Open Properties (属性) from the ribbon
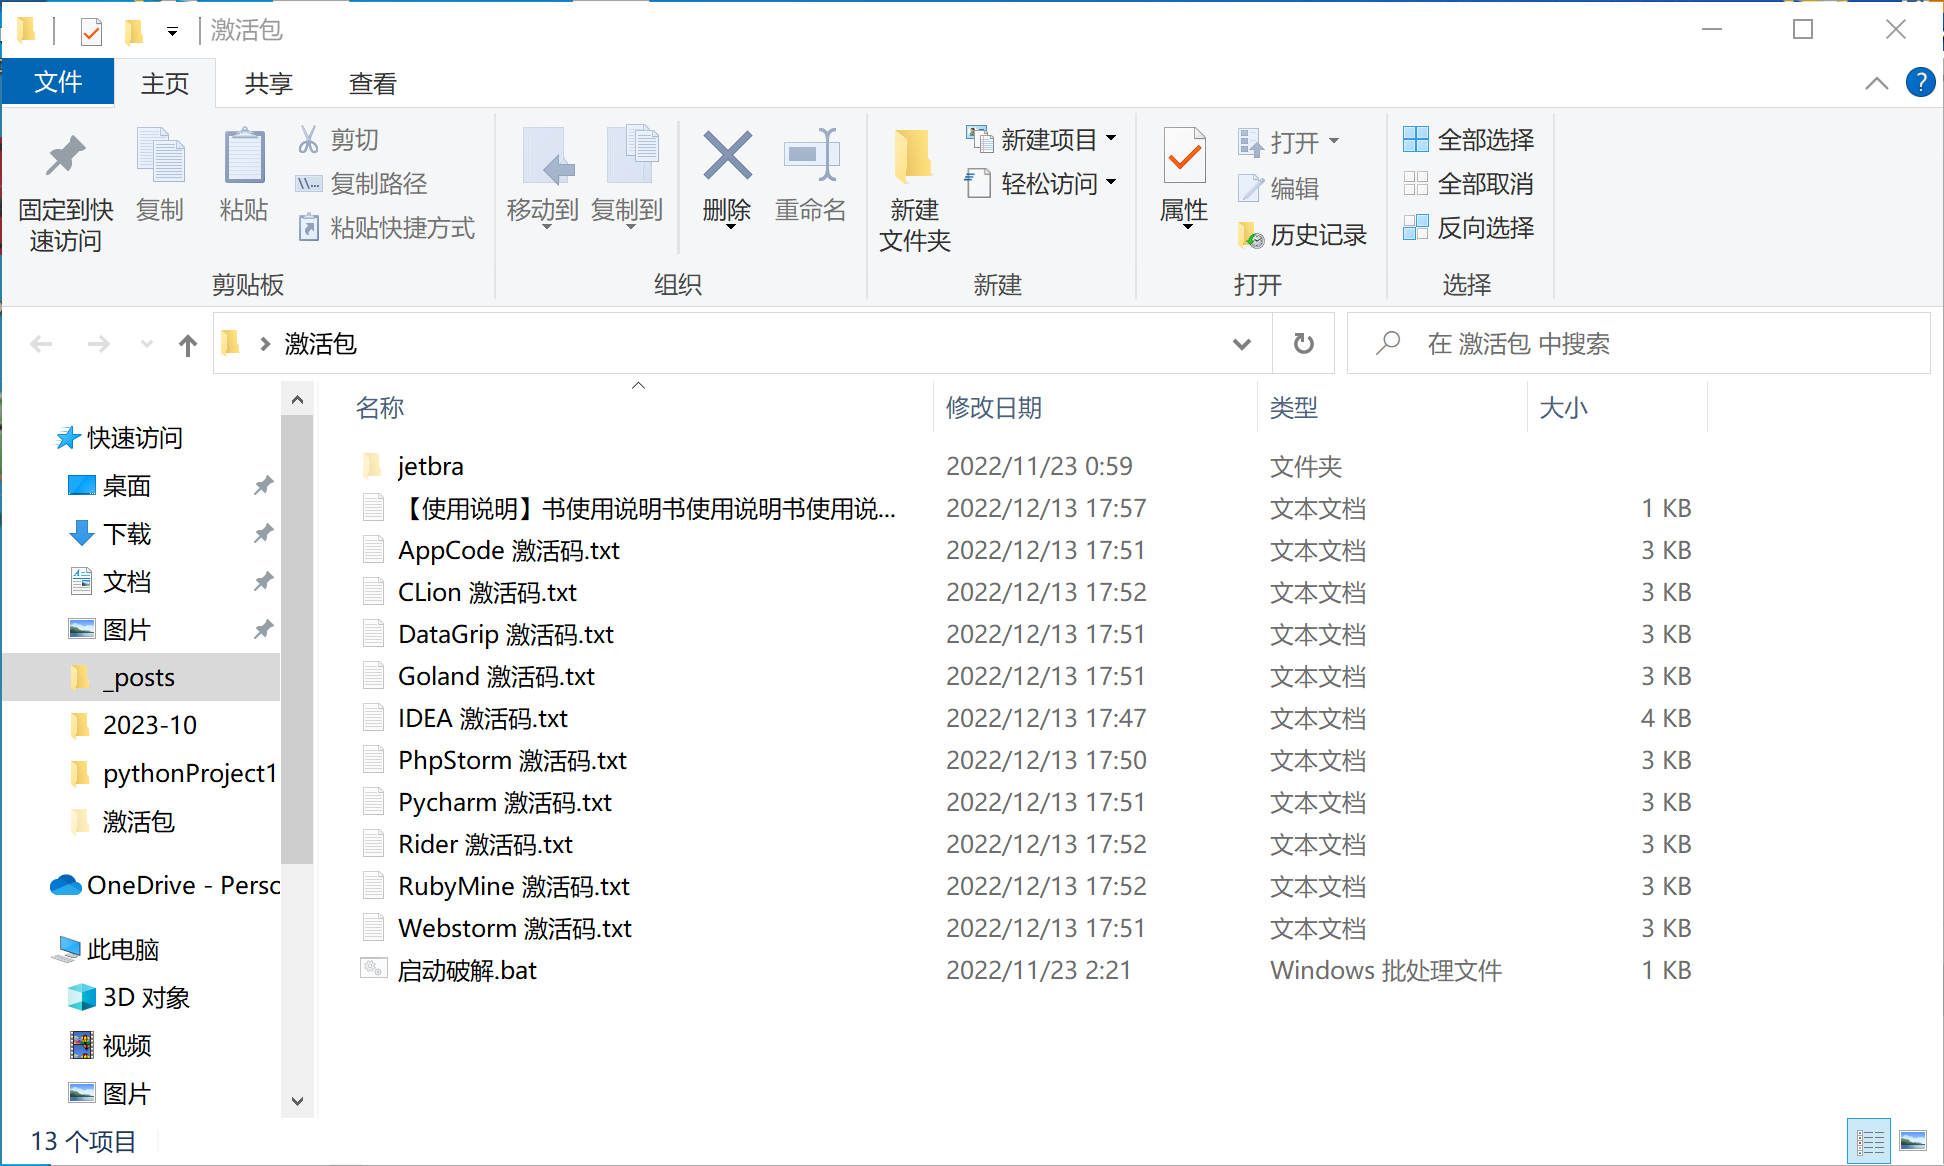The height and width of the screenshot is (1166, 1944). click(1184, 157)
